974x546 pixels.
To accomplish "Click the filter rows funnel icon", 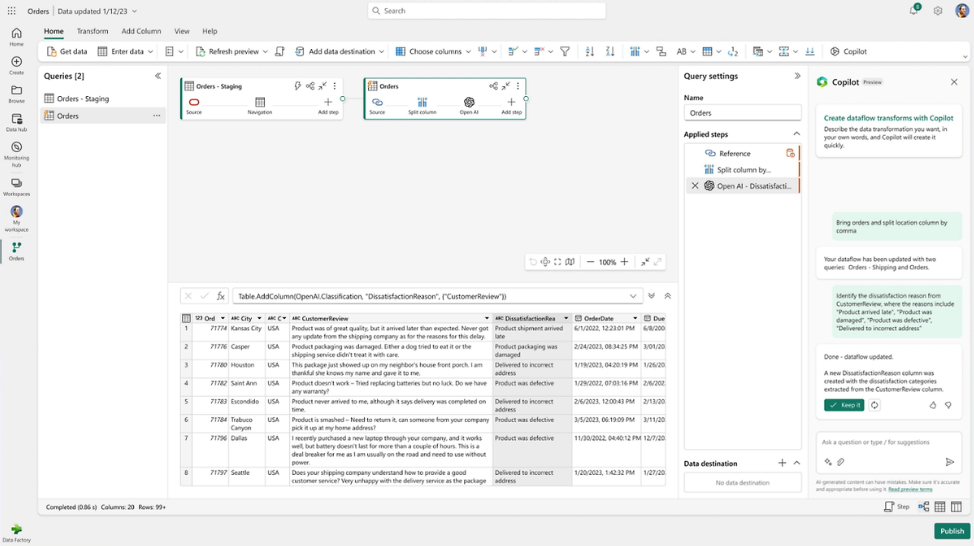I will click(565, 51).
